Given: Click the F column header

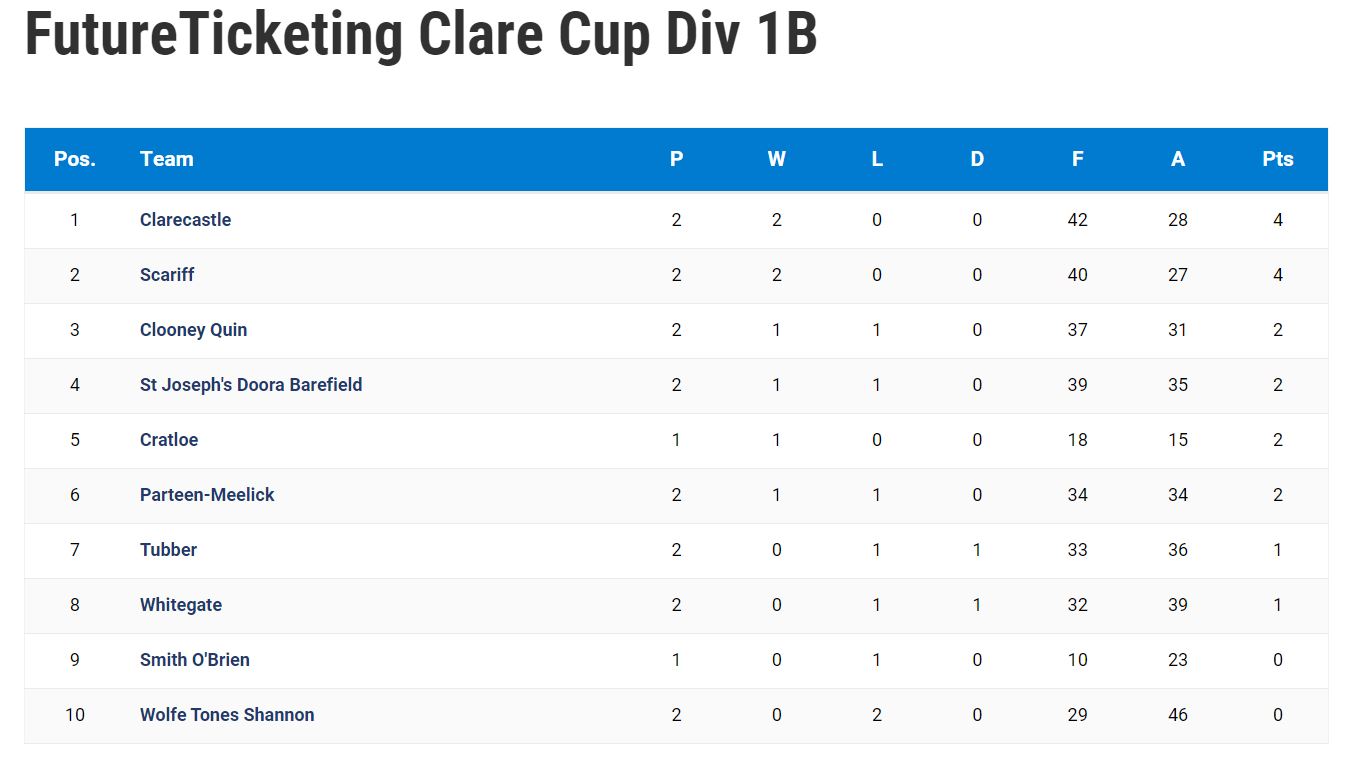Looking at the screenshot, I should [x=1077, y=159].
